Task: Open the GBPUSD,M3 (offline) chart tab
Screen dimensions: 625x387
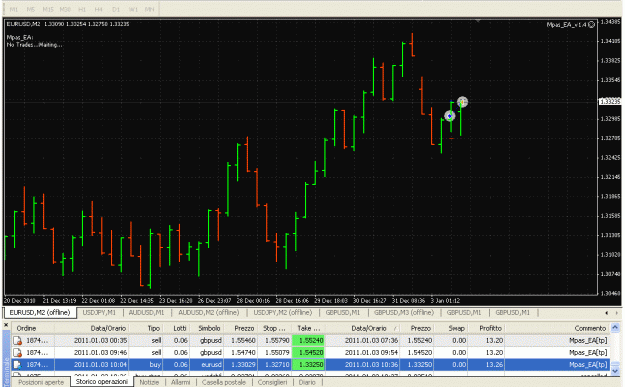Action: click(404, 312)
